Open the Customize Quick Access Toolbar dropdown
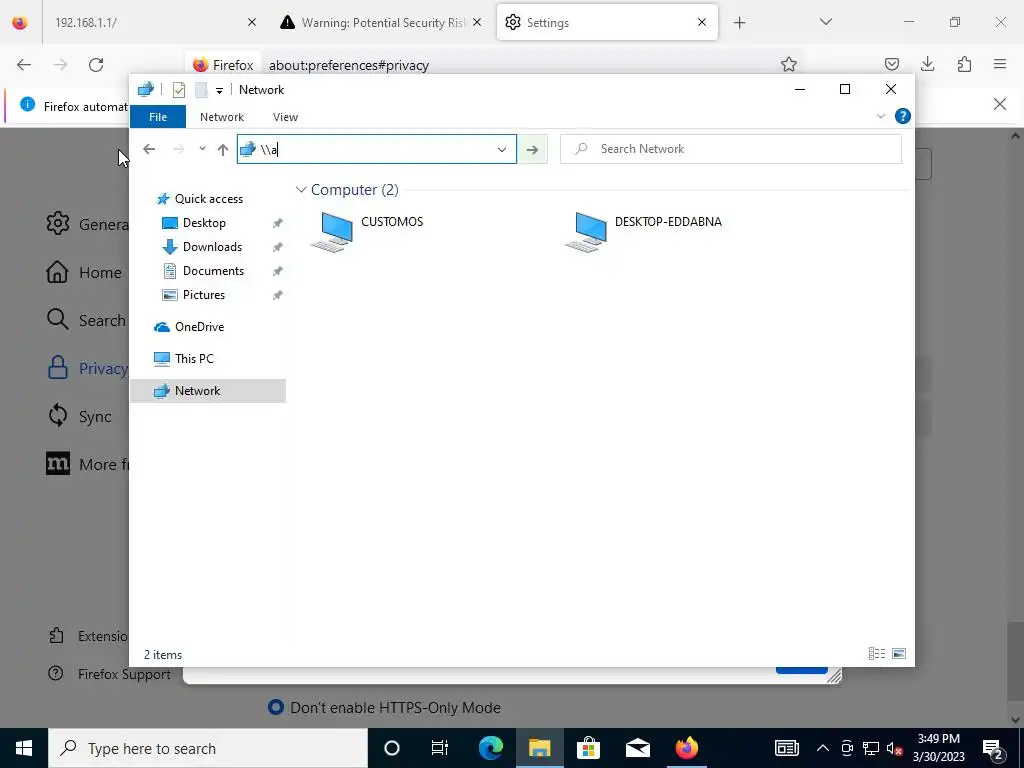 pos(219,91)
